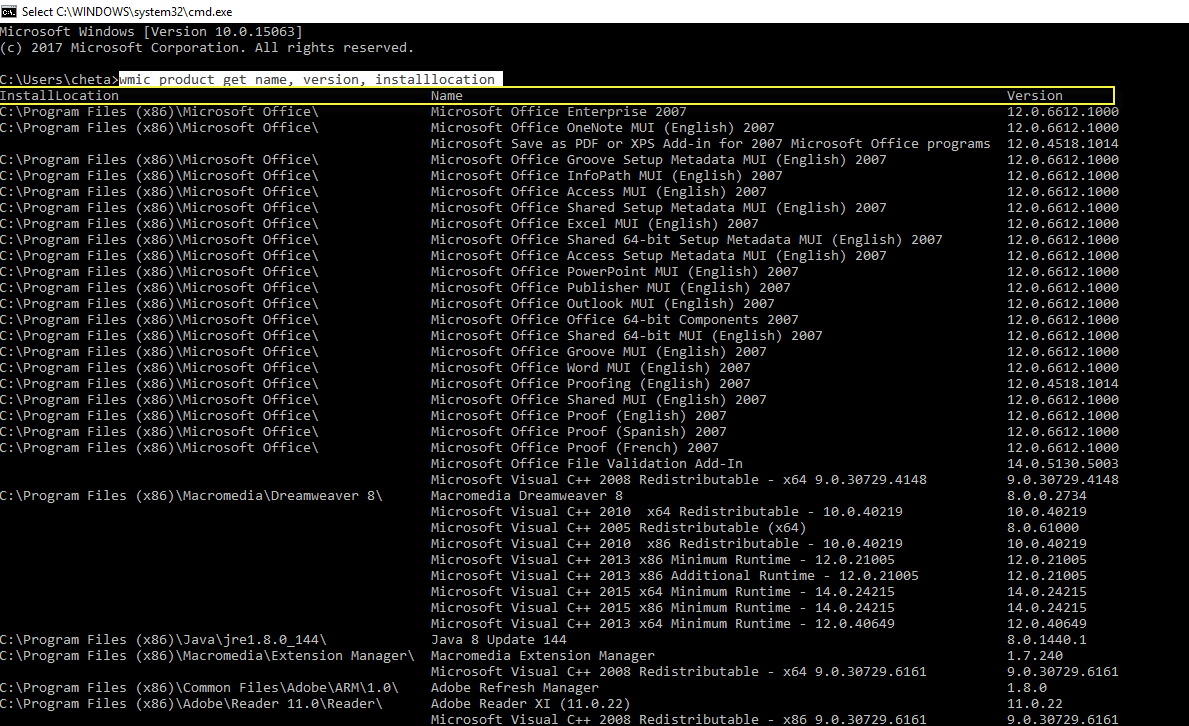
Task: Click the Dreamweaver 8 install location path
Action: click(x=191, y=494)
